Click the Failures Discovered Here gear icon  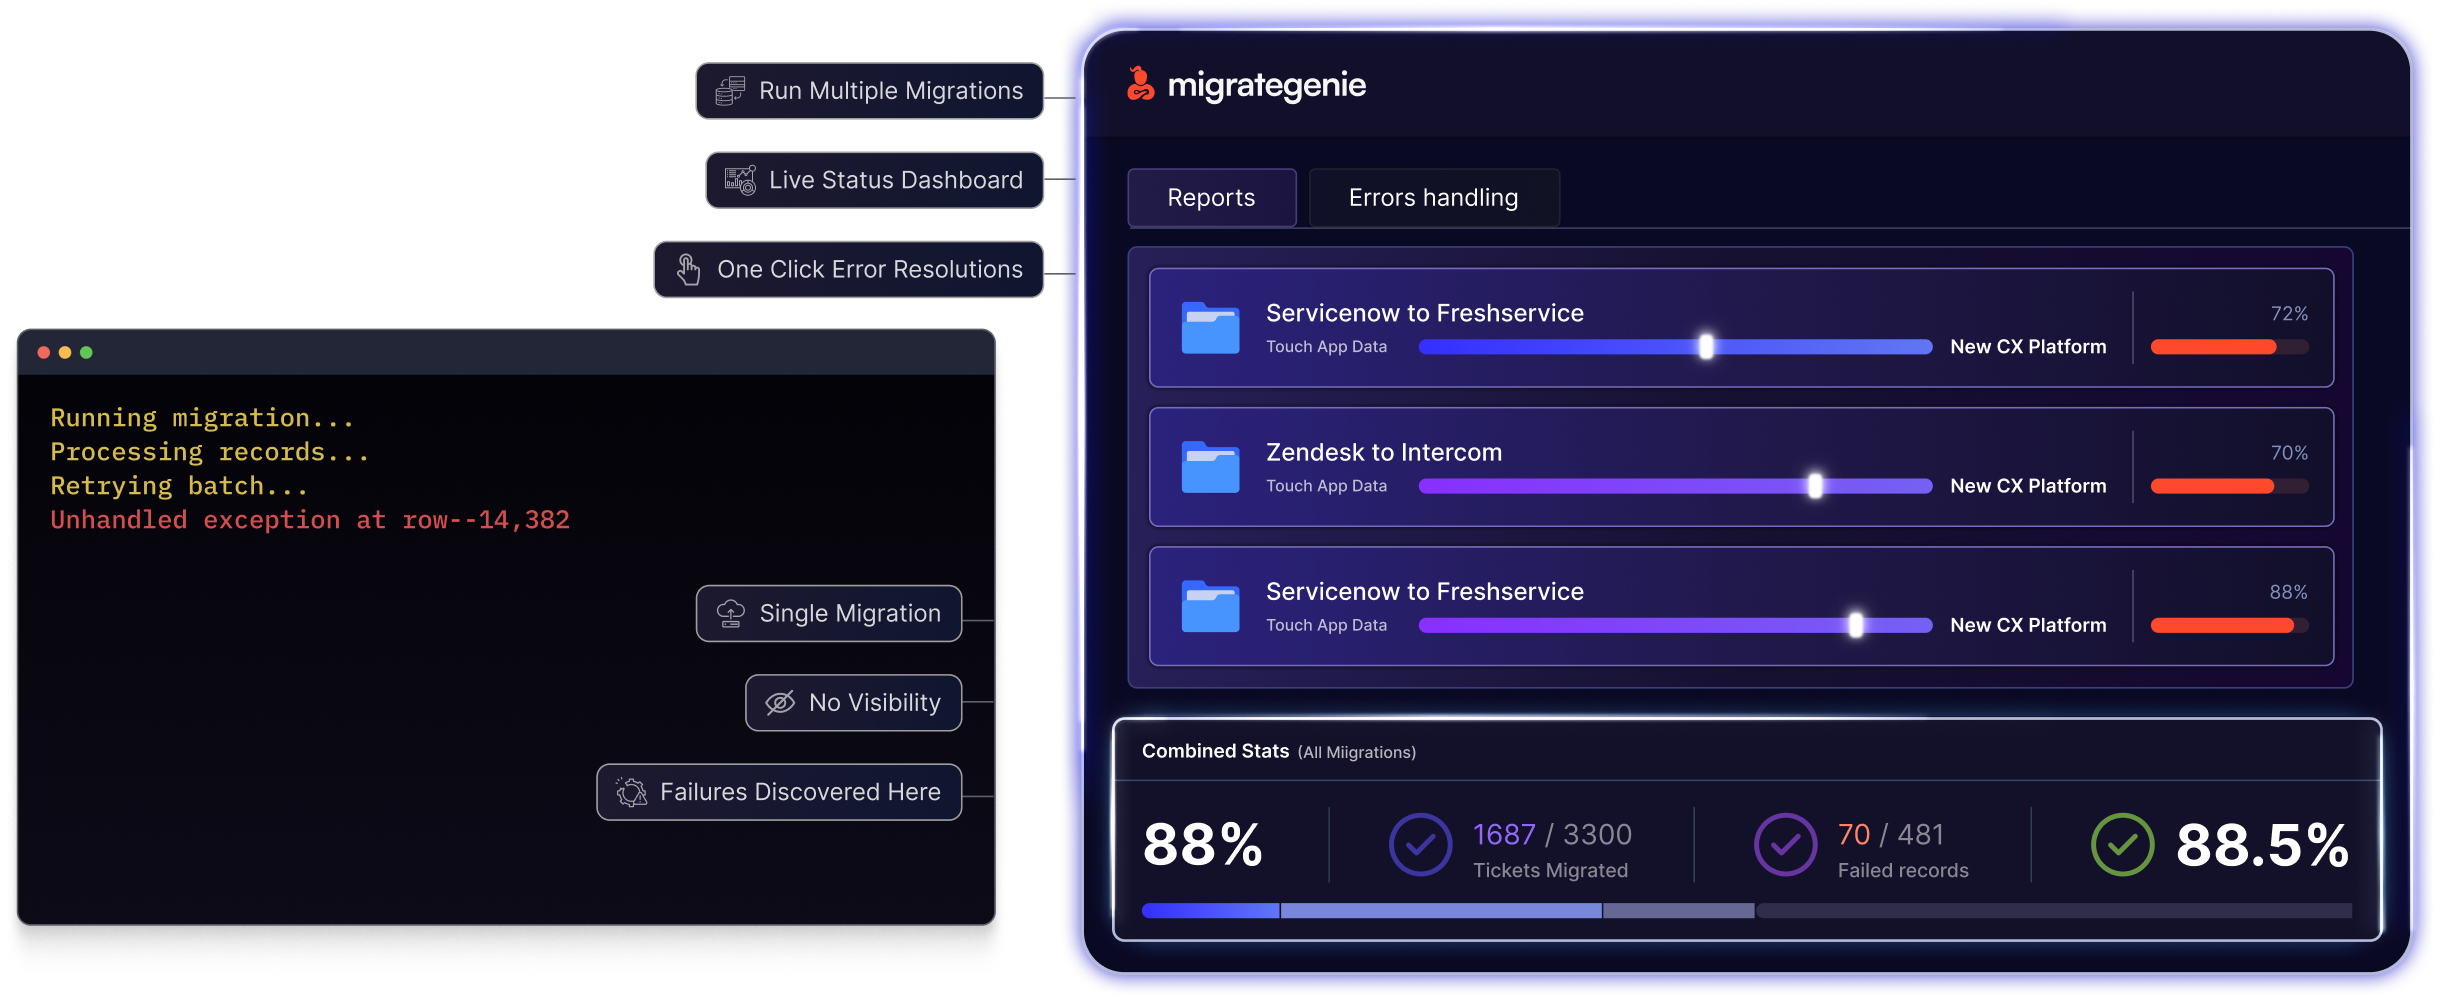pyautogui.click(x=632, y=792)
